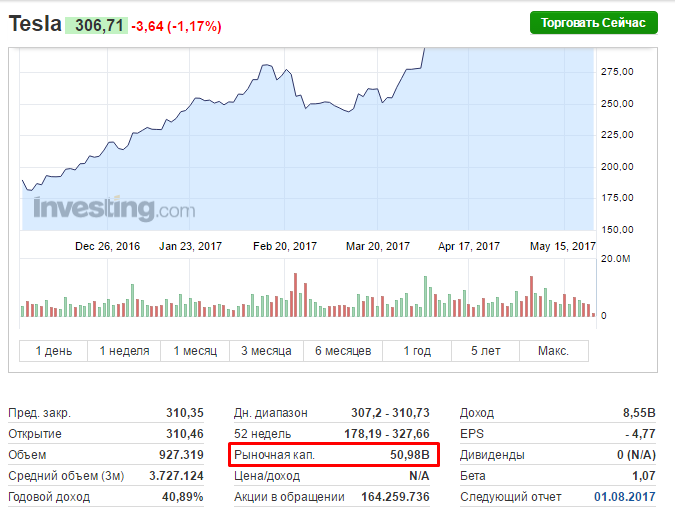Select the 5 лет time range

click(485, 350)
